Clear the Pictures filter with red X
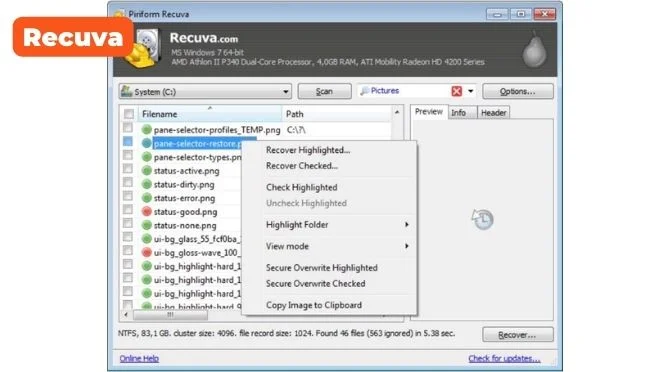The width and height of the screenshot is (670, 372). pos(456,91)
